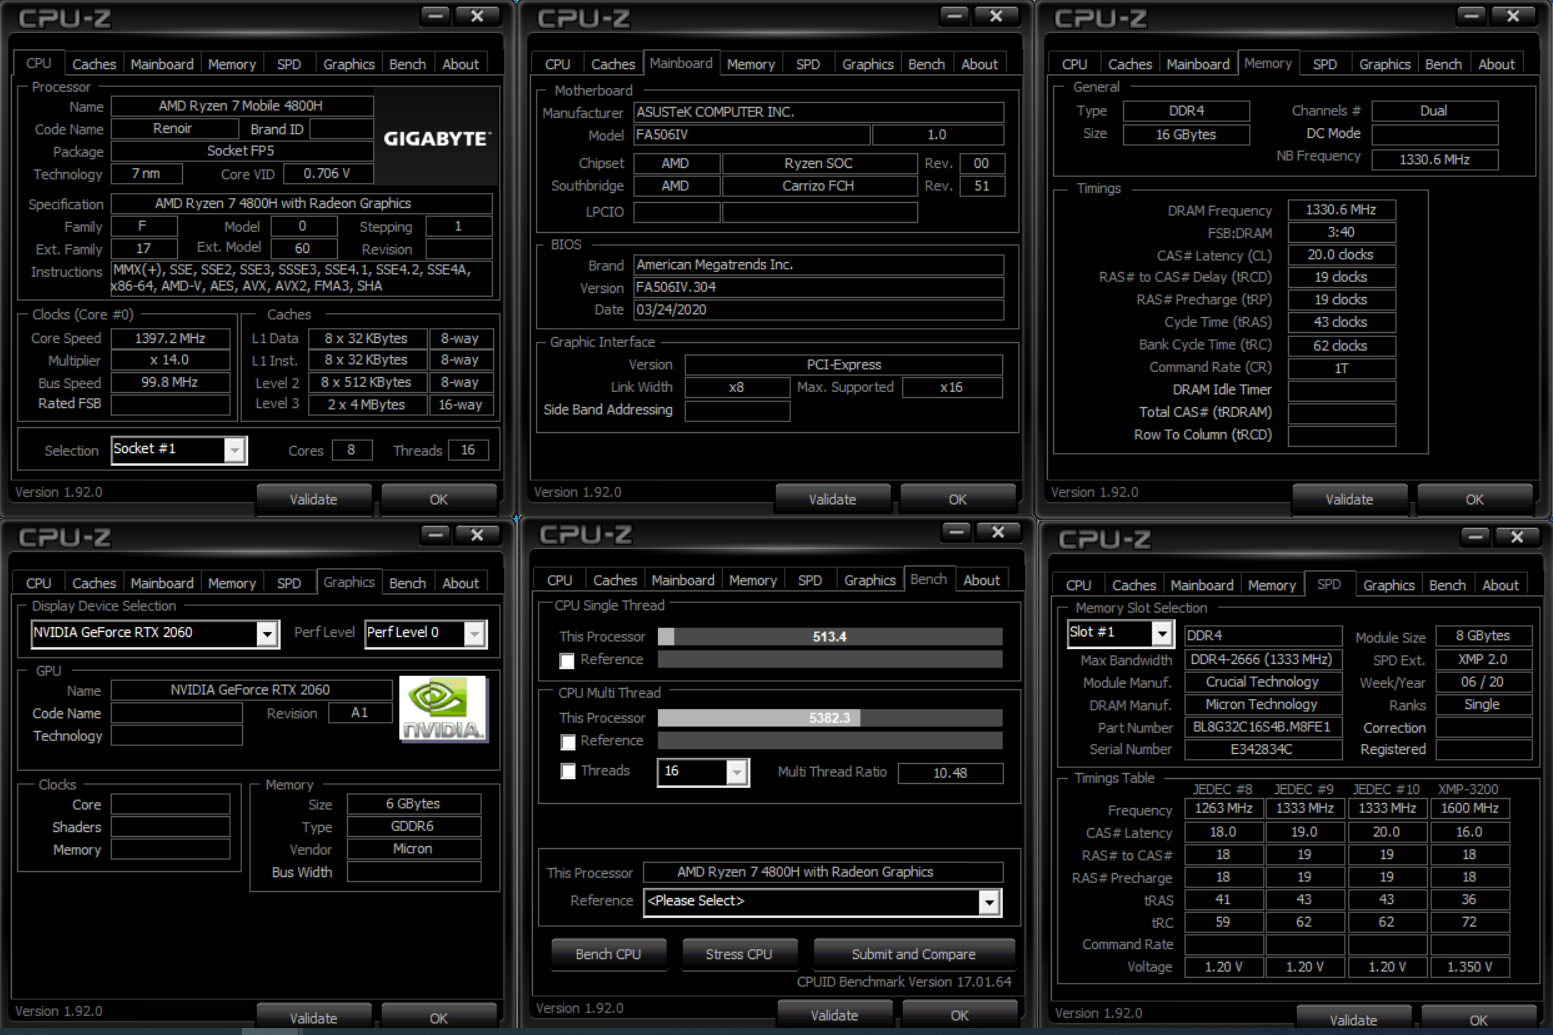The width and height of the screenshot is (1553, 1035).
Task: Minimize the Bench tab window
Action: tap(957, 532)
